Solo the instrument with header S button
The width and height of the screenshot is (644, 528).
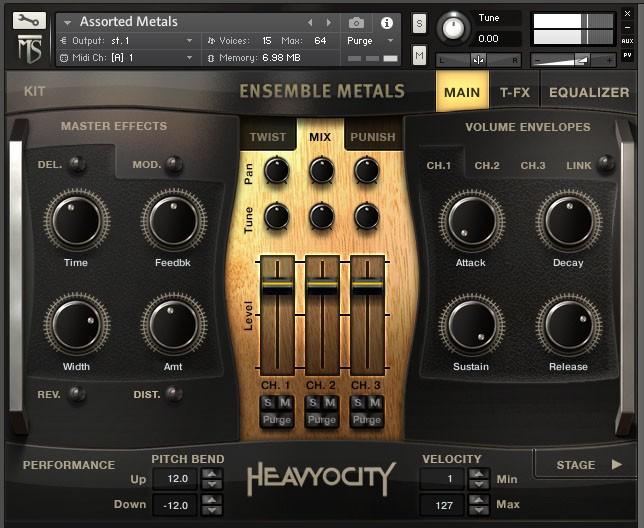pos(419,23)
